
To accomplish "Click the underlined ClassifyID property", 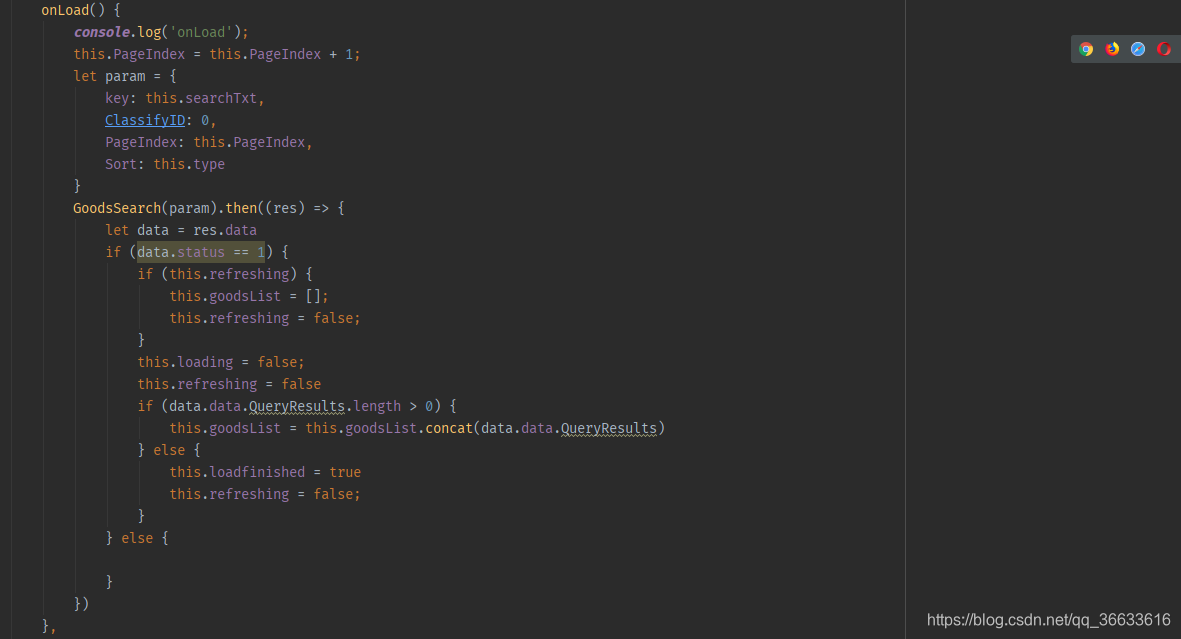I will coord(145,121).
